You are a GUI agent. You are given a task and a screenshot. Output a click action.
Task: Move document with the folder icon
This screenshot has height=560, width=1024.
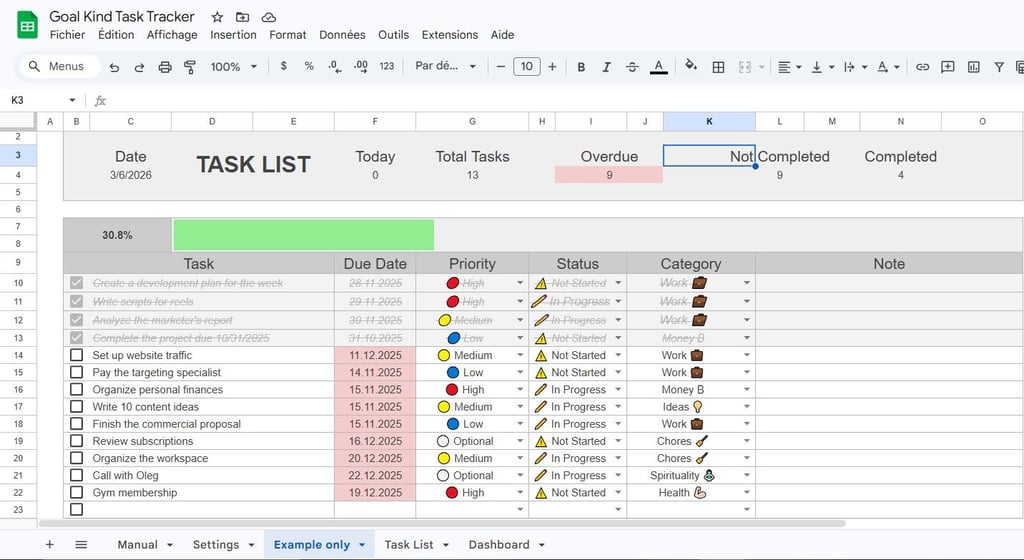(242, 18)
